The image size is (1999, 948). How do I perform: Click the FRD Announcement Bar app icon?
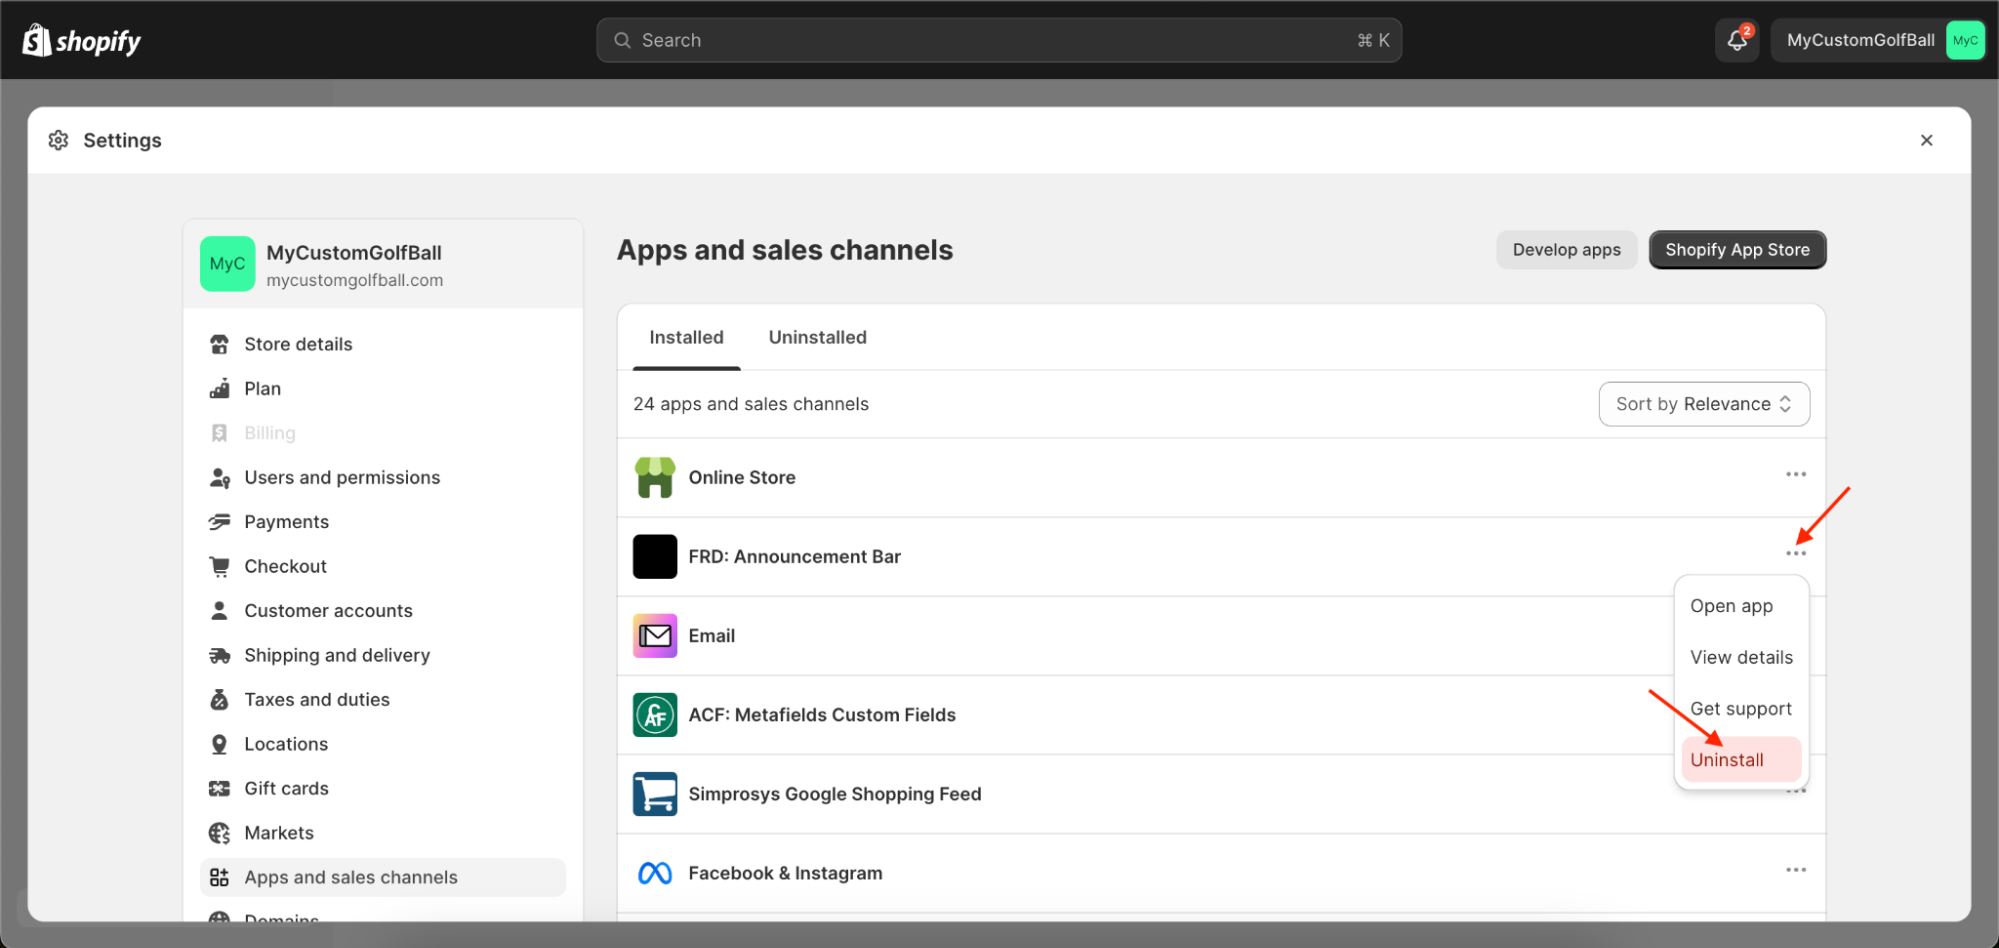tap(655, 557)
